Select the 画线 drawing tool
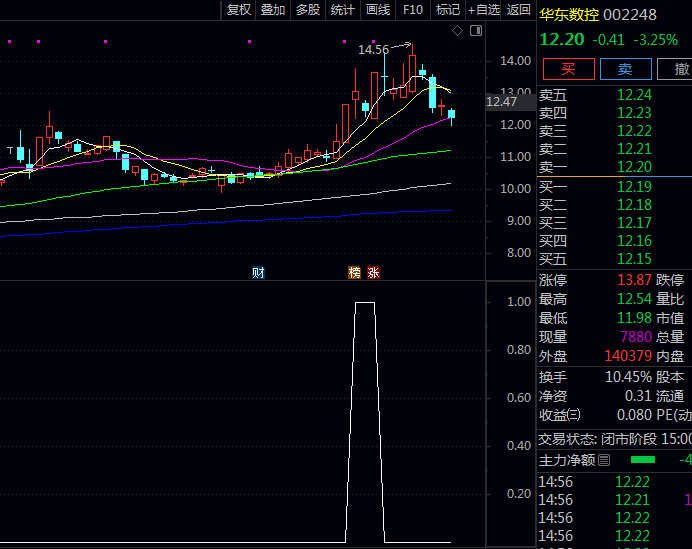 (x=378, y=10)
